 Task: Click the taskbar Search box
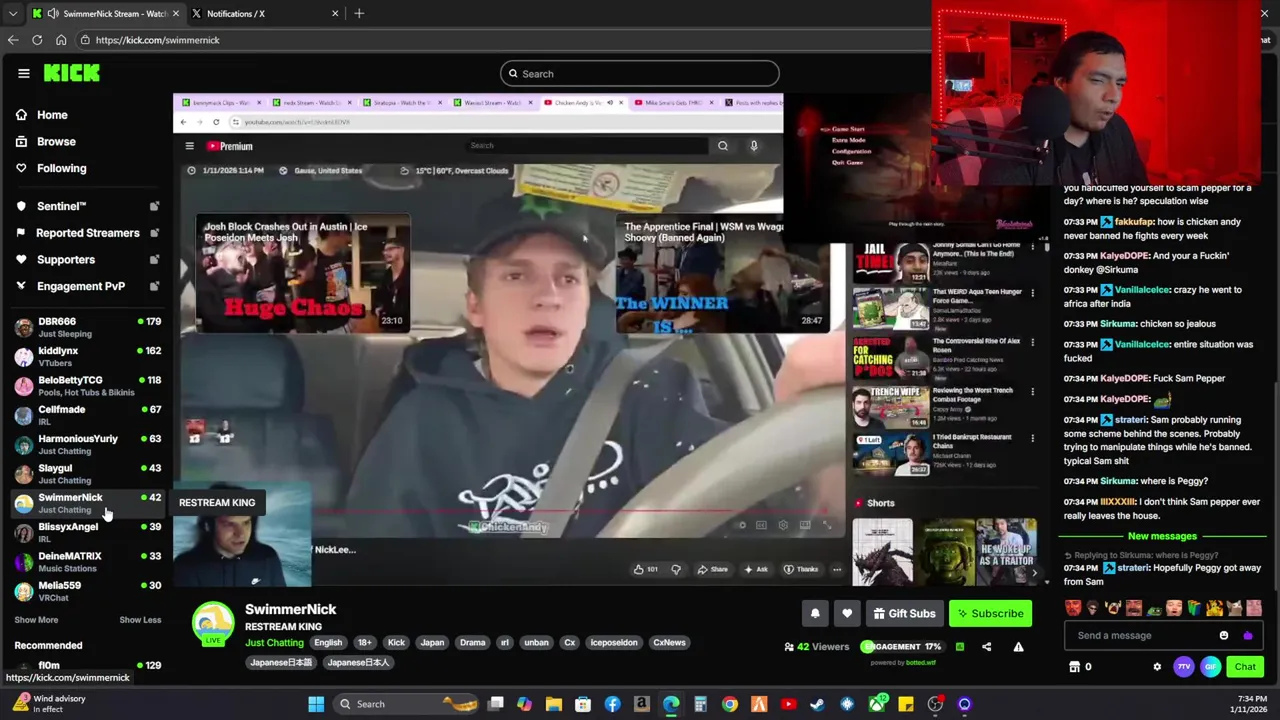click(405, 704)
